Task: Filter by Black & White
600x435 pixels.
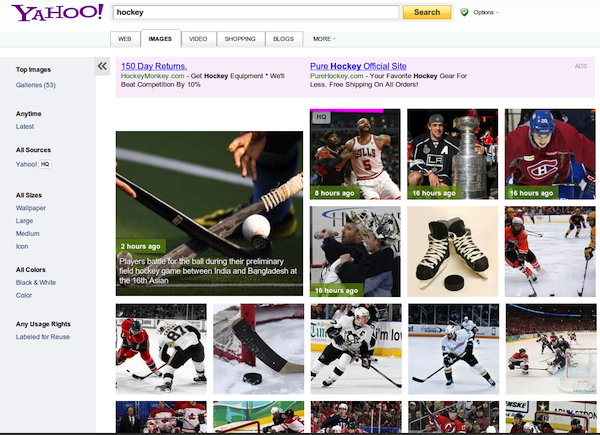Action: (x=36, y=282)
